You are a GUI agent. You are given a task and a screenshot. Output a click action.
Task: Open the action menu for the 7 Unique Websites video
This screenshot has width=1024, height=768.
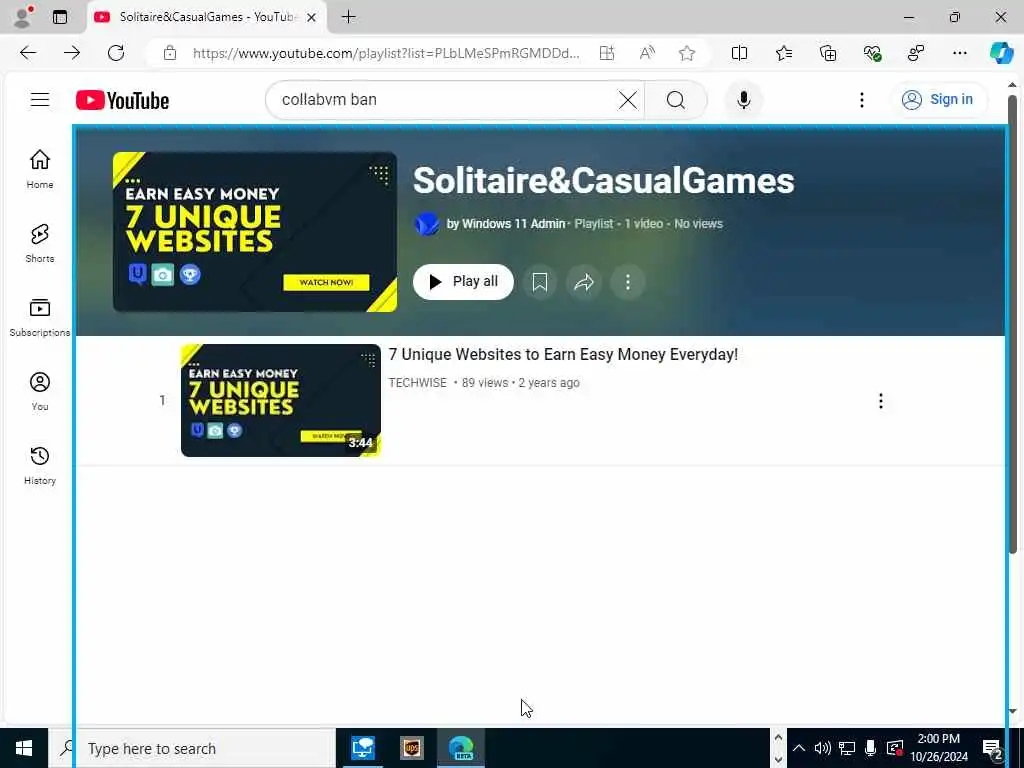(x=880, y=401)
